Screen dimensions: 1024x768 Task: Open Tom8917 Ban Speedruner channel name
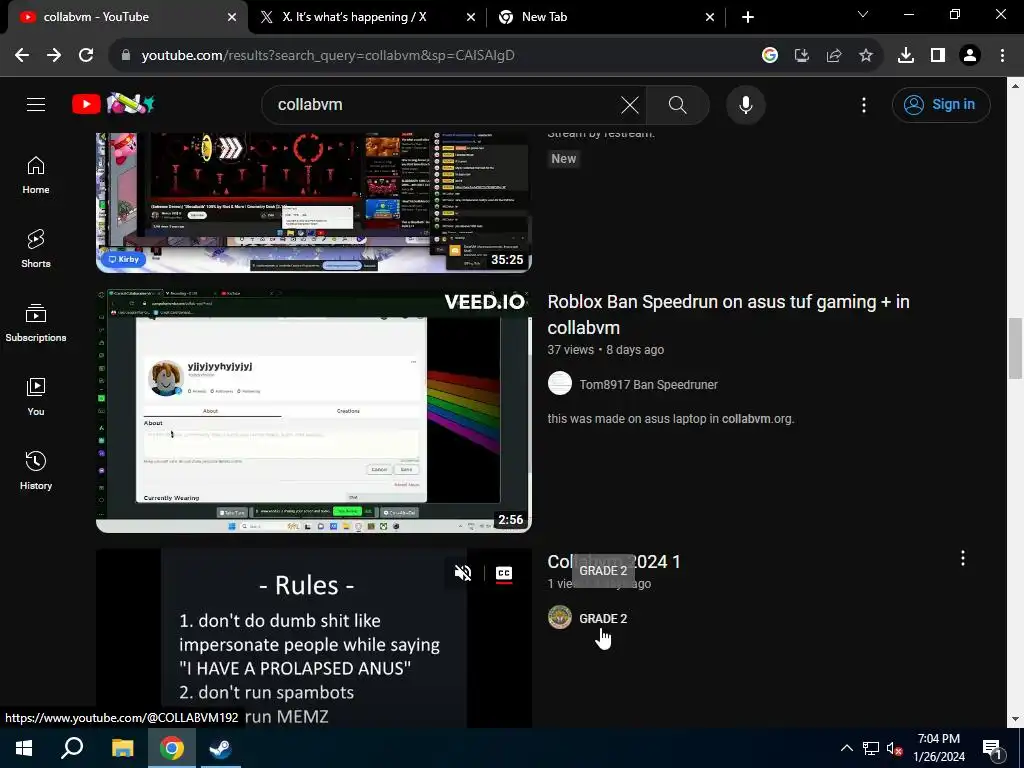[648, 385]
